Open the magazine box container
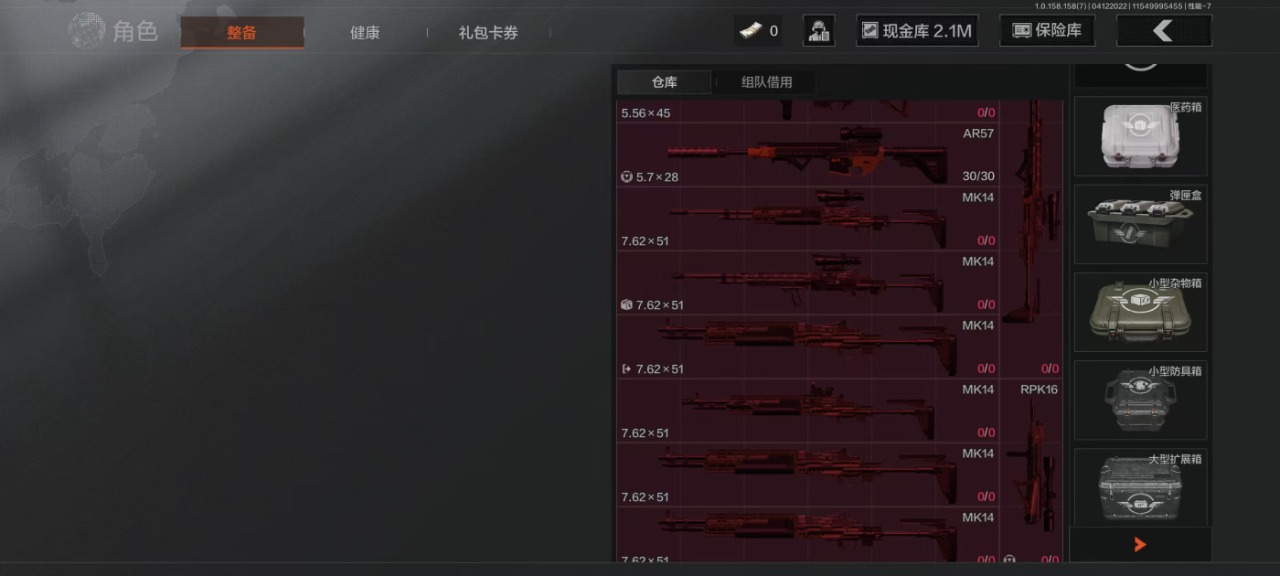Image resolution: width=1280 pixels, height=576 pixels. [x=1140, y=224]
